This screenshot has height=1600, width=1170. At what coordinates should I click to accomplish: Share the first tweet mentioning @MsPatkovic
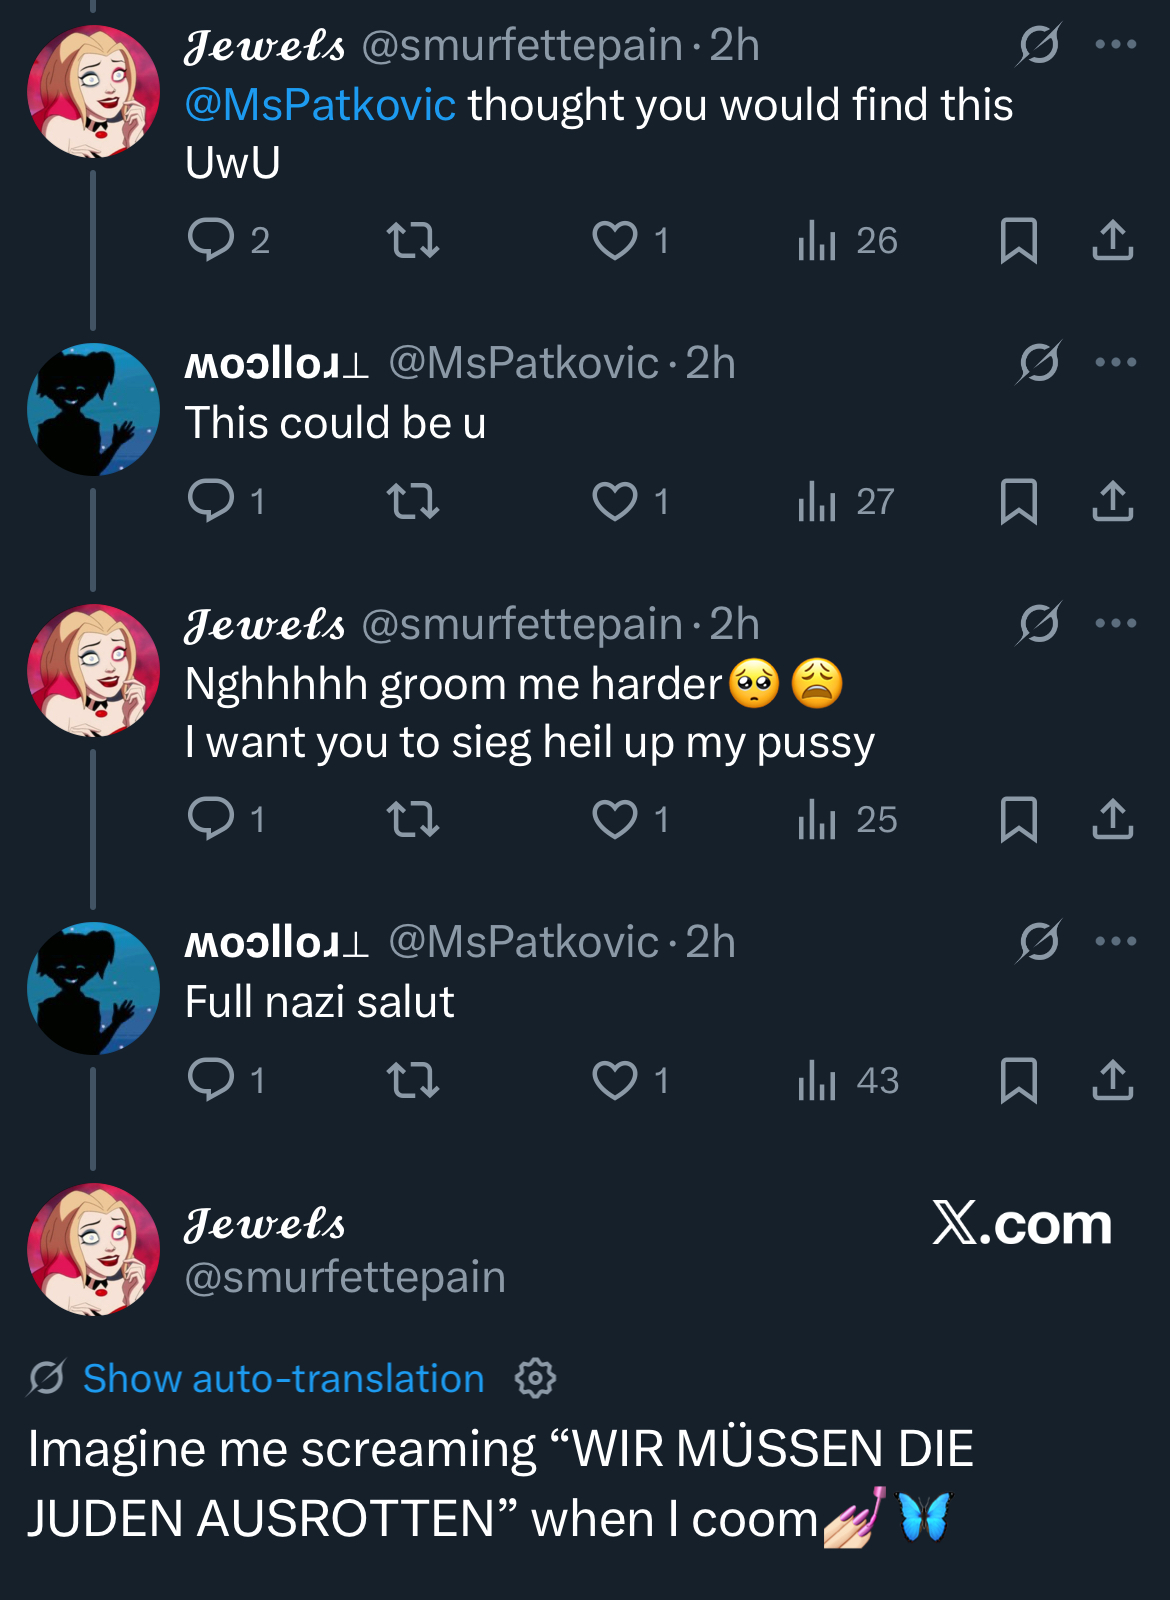pos(1112,240)
